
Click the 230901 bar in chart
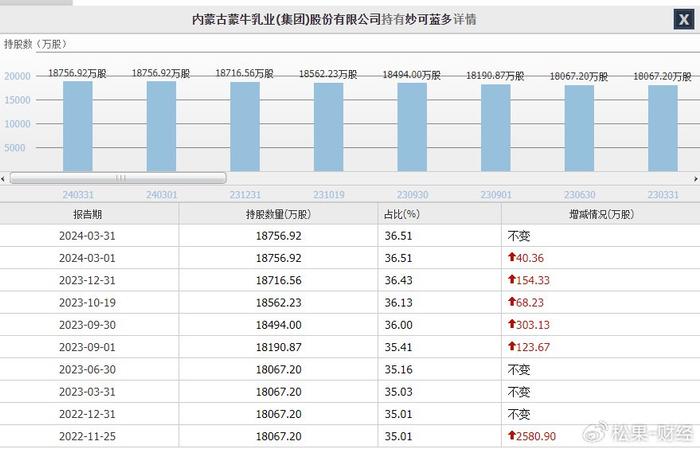pos(496,128)
